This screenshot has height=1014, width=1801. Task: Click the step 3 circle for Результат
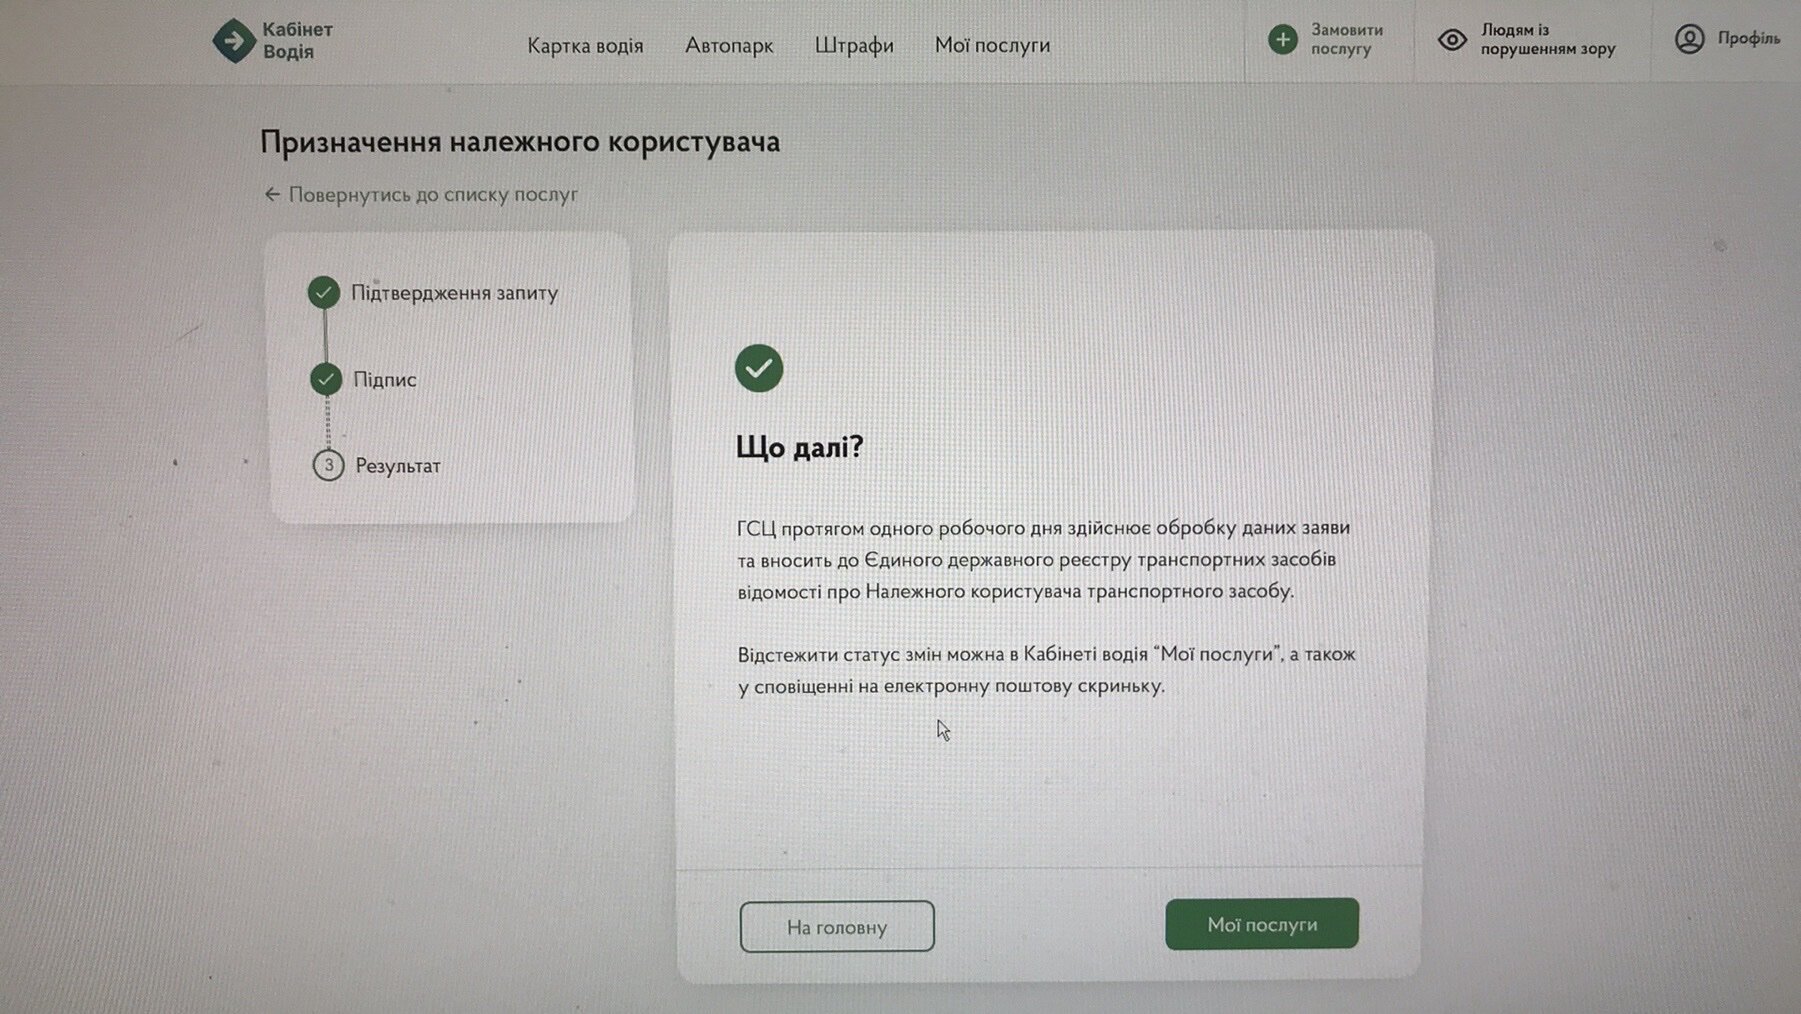click(328, 465)
